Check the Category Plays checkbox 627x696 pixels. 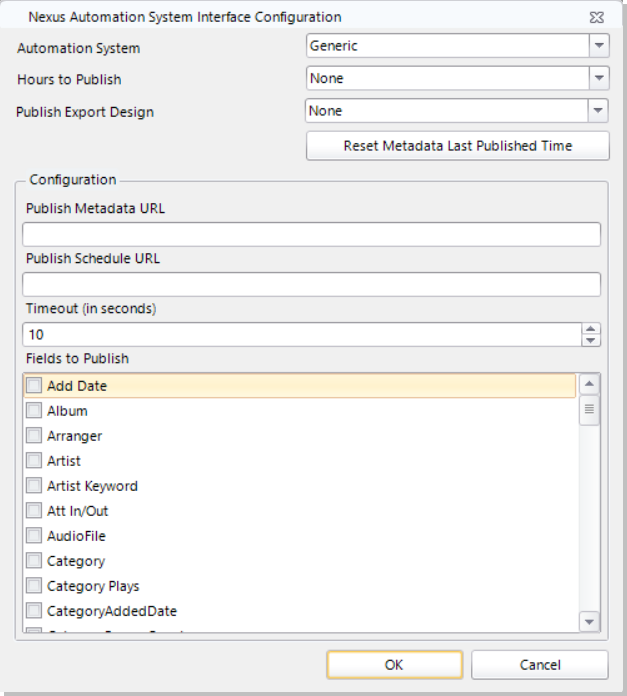click(x=34, y=585)
